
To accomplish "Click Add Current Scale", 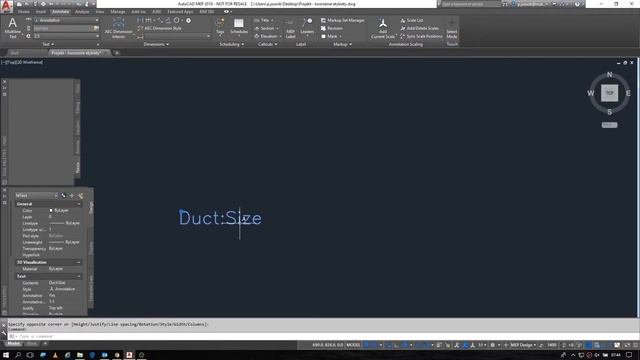I will coord(383,28).
